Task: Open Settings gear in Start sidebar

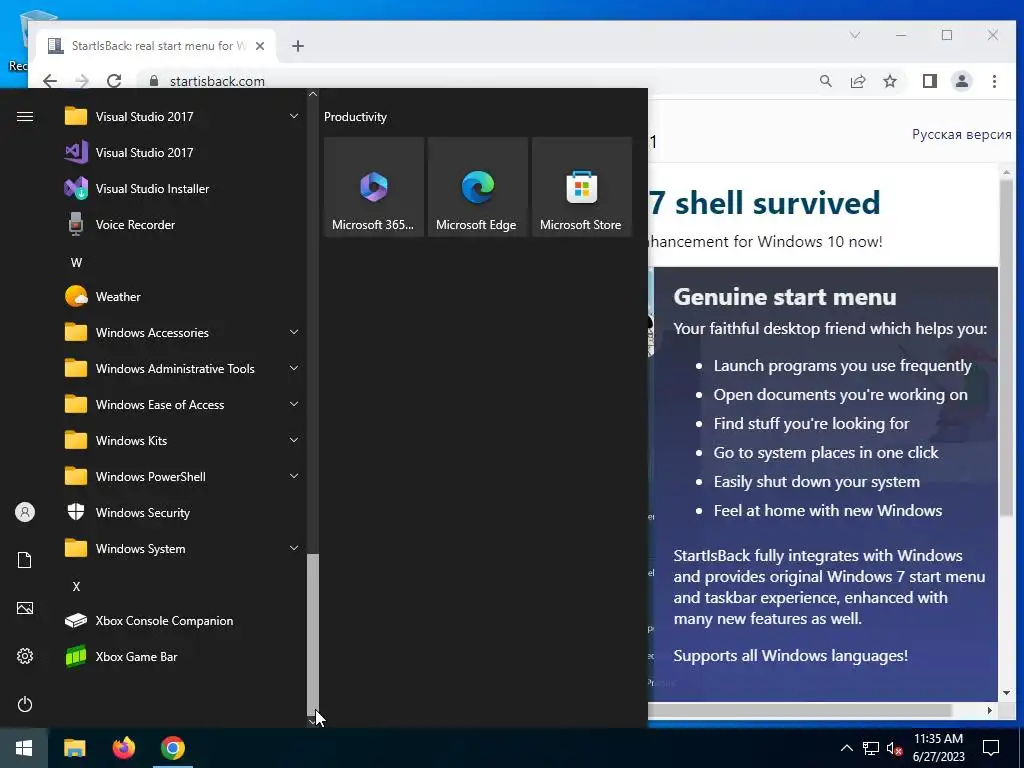Action: point(25,656)
